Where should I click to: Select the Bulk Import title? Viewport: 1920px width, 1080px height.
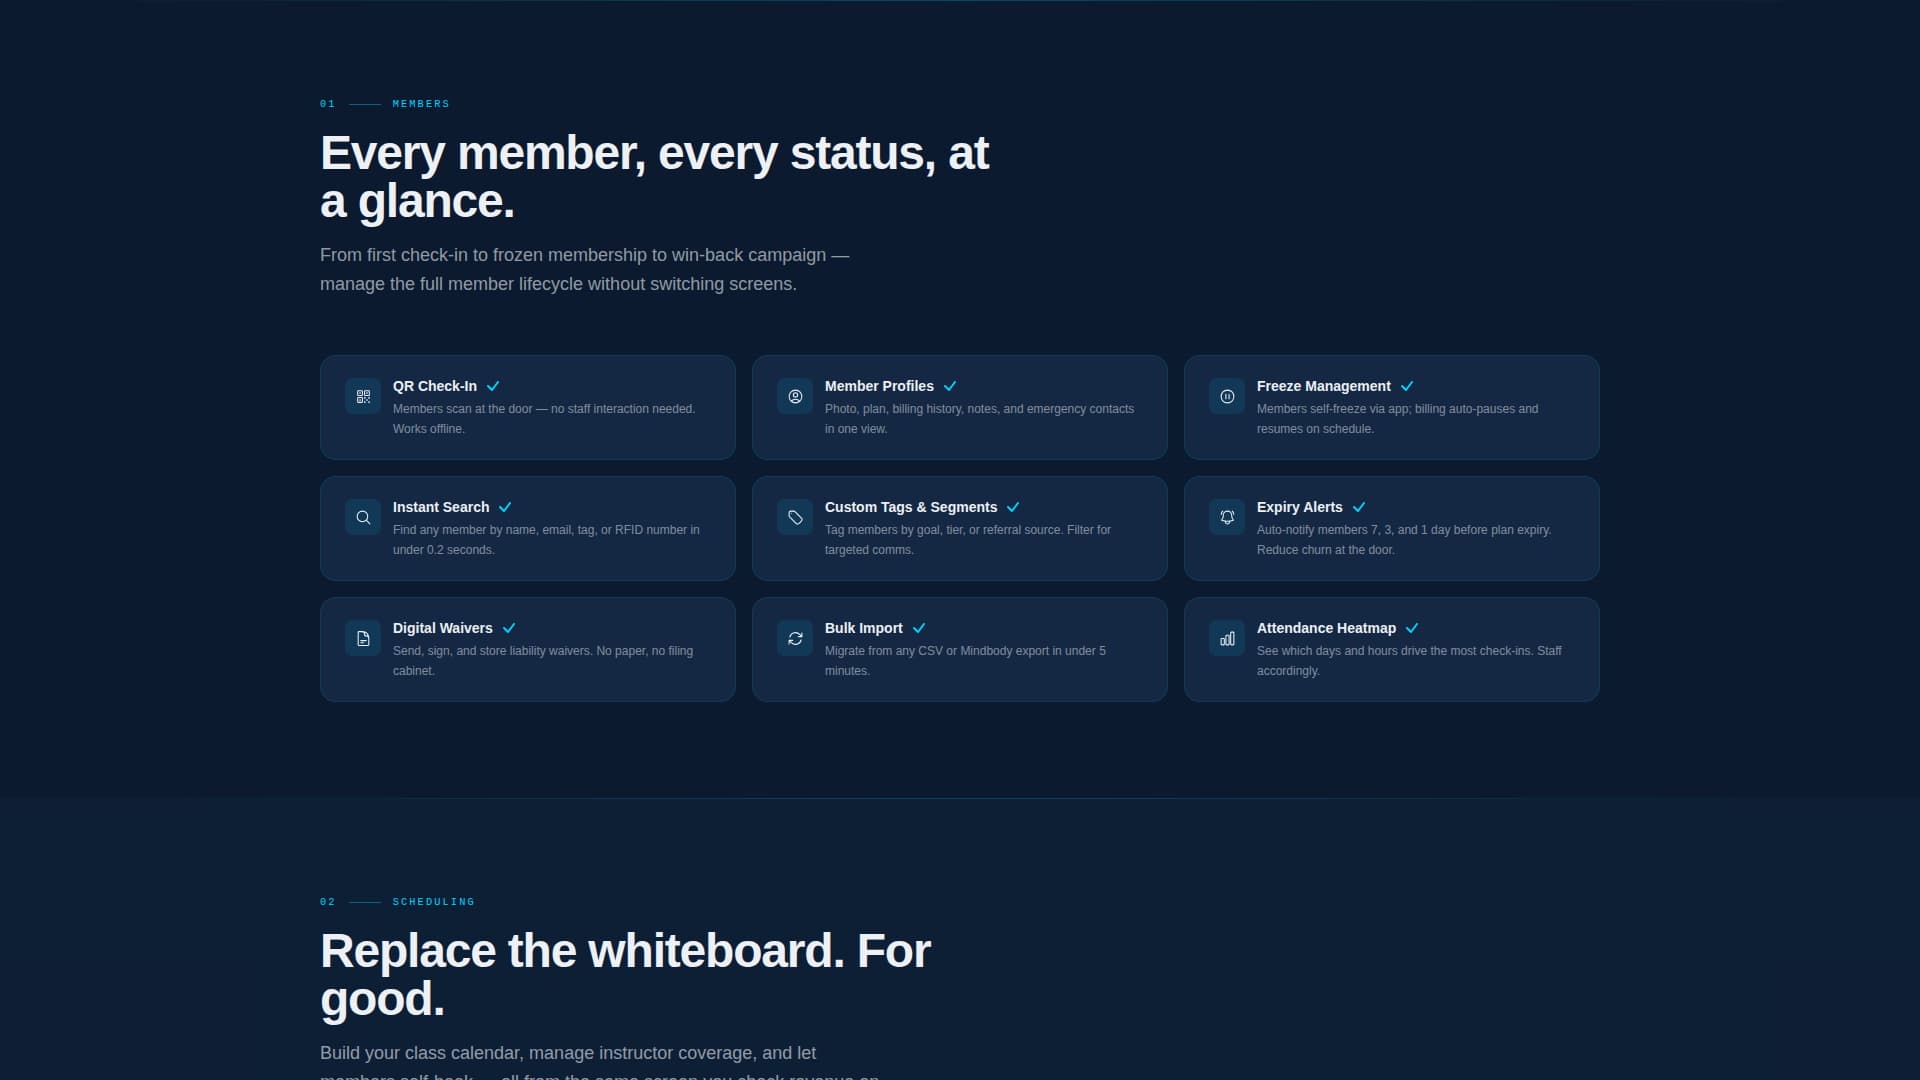click(864, 628)
